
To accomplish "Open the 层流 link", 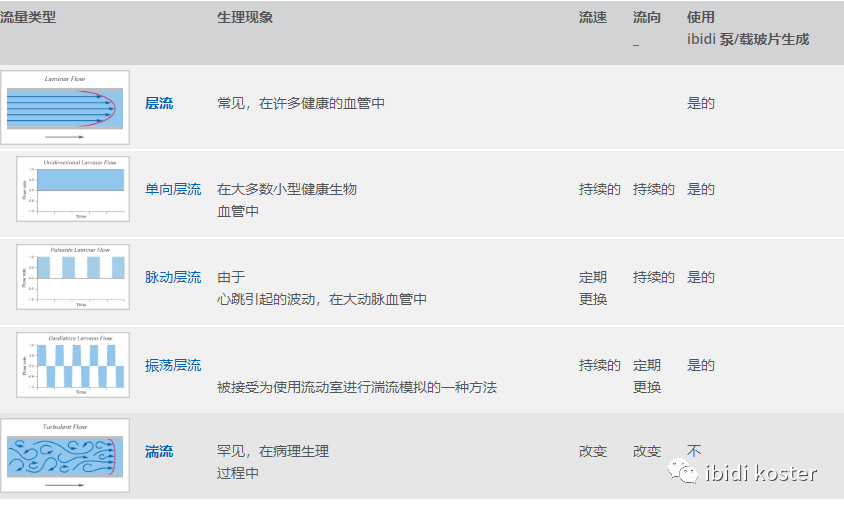I will (159, 103).
